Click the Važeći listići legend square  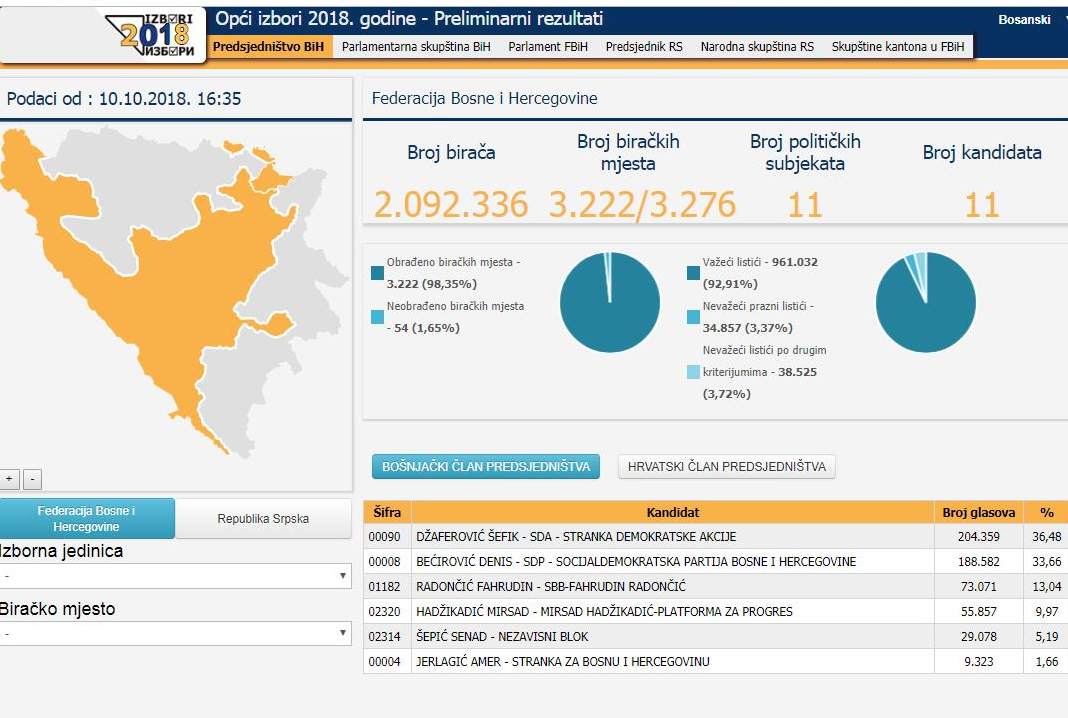[x=694, y=272]
